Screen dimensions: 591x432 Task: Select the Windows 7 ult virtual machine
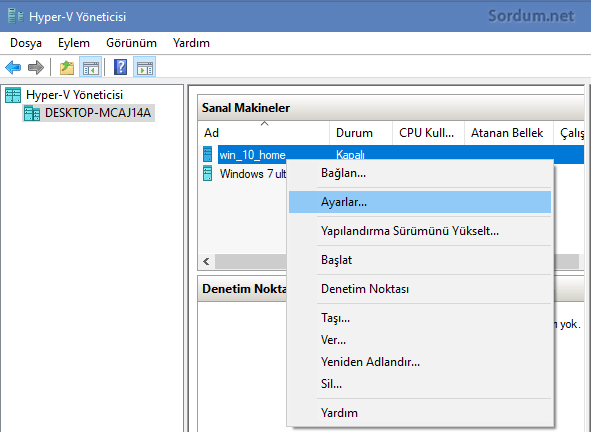click(x=253, y=174)
